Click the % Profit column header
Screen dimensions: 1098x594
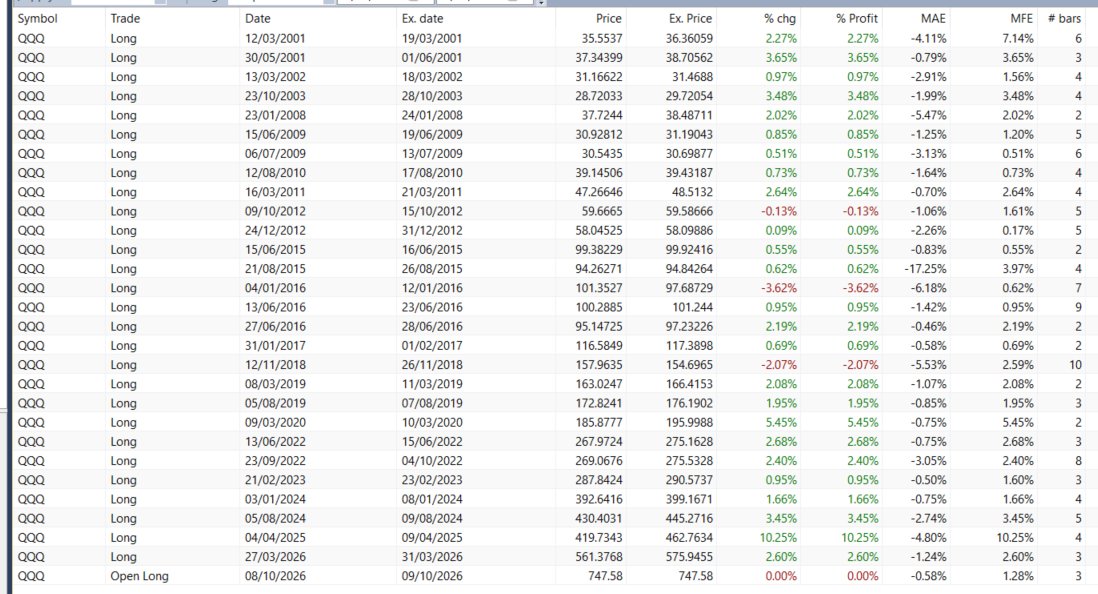[x=857, y=19]
